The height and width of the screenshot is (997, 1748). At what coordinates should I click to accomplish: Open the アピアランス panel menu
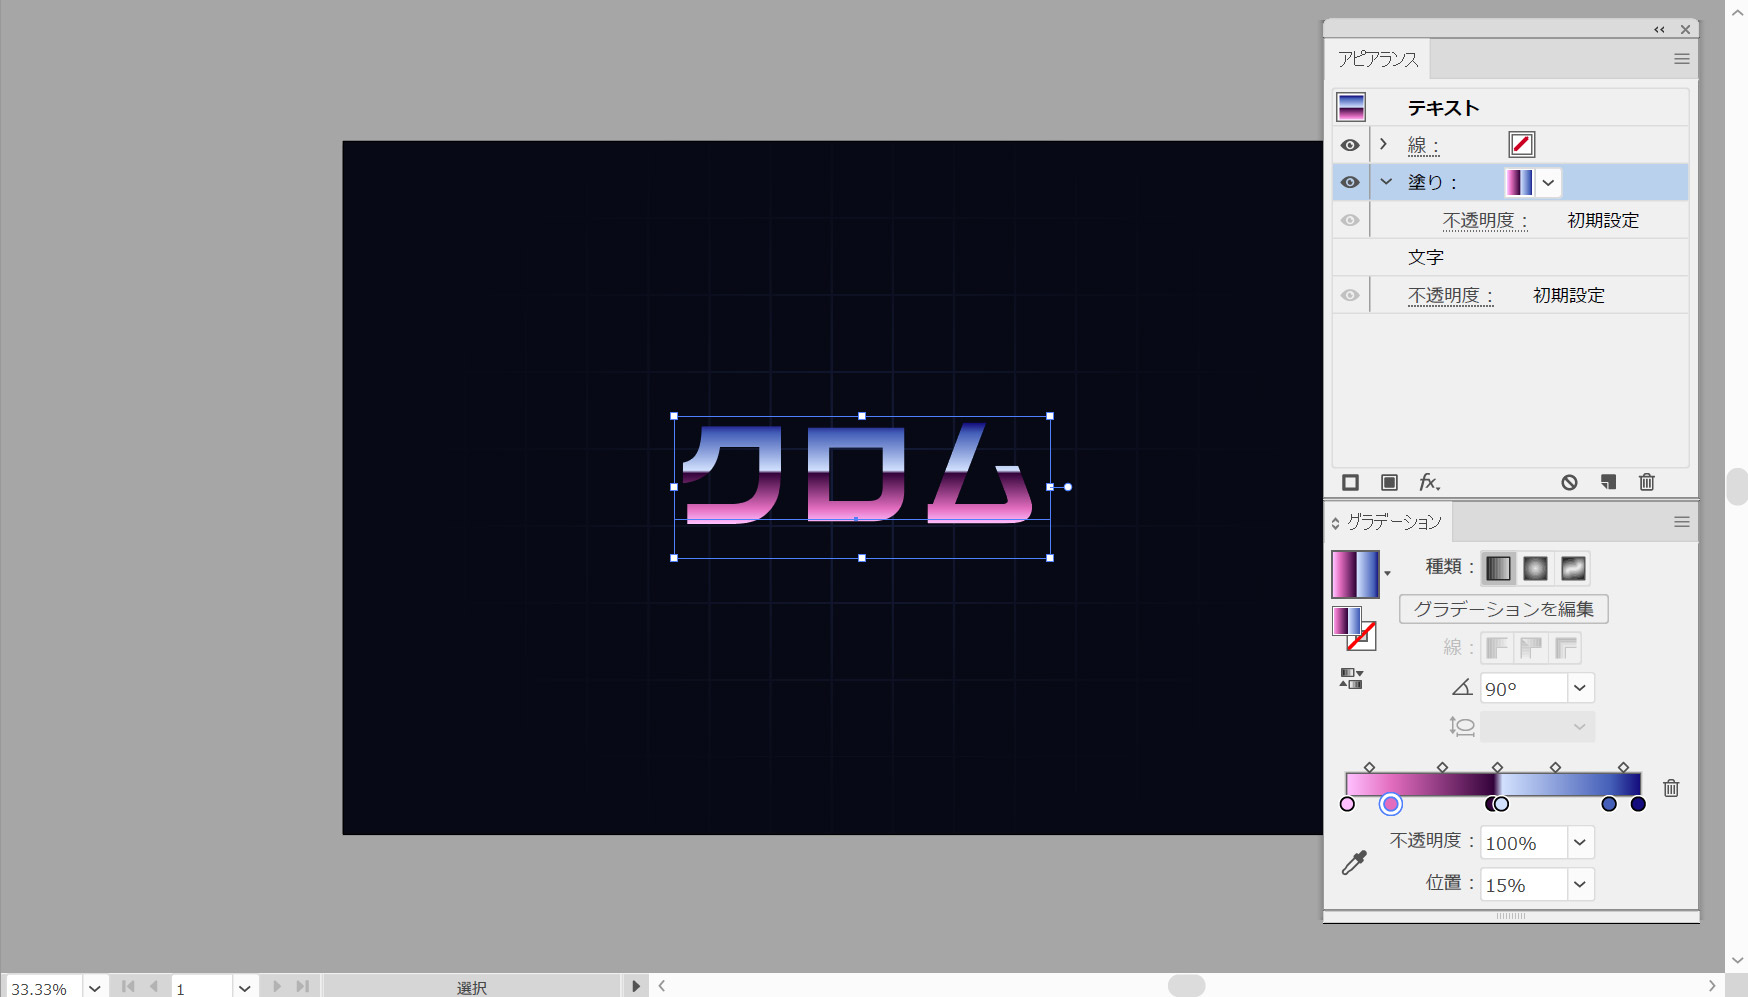(x=1681, y=59)
